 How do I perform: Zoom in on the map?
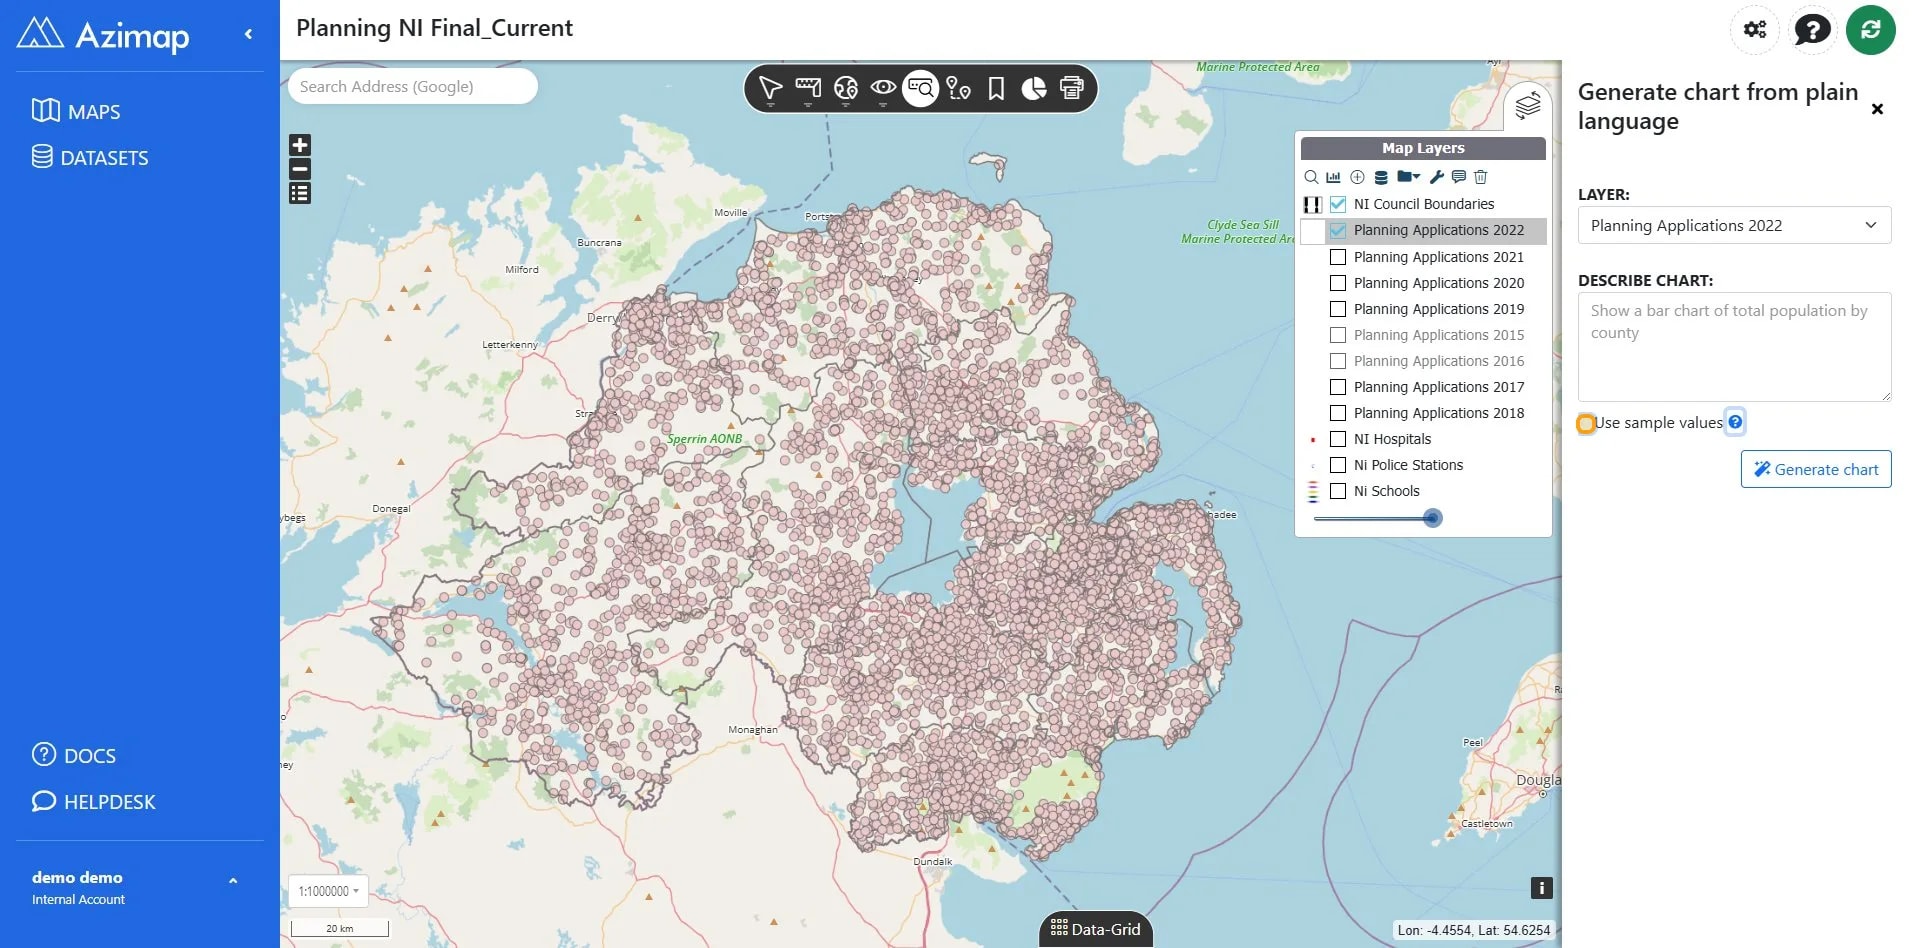[300, 145]
